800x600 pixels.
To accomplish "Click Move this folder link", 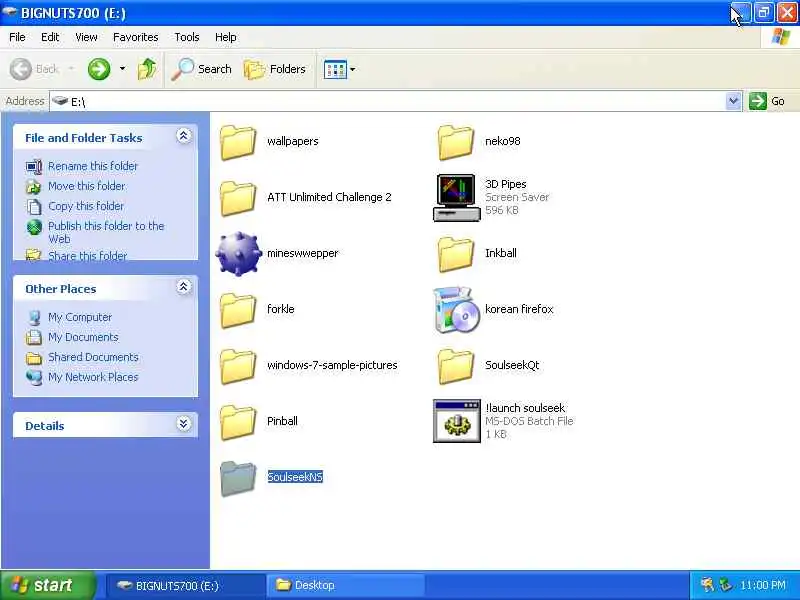I will pos(87,186).
